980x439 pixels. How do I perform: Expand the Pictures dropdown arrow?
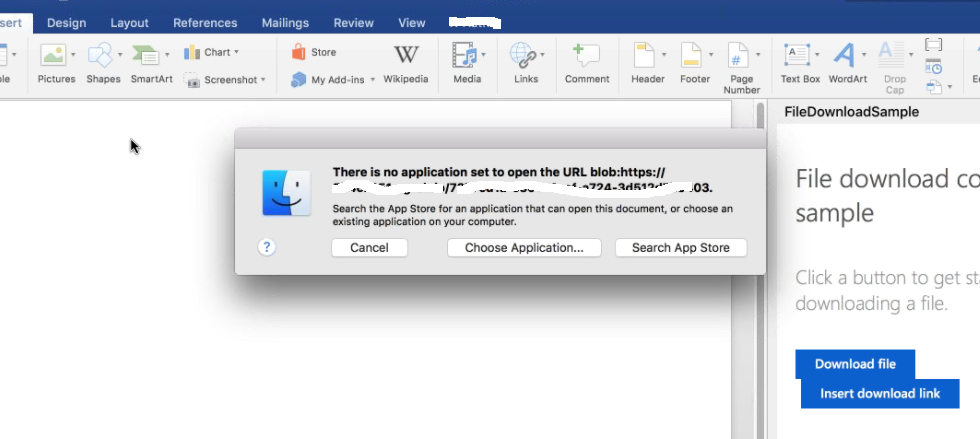coord(73,55)
